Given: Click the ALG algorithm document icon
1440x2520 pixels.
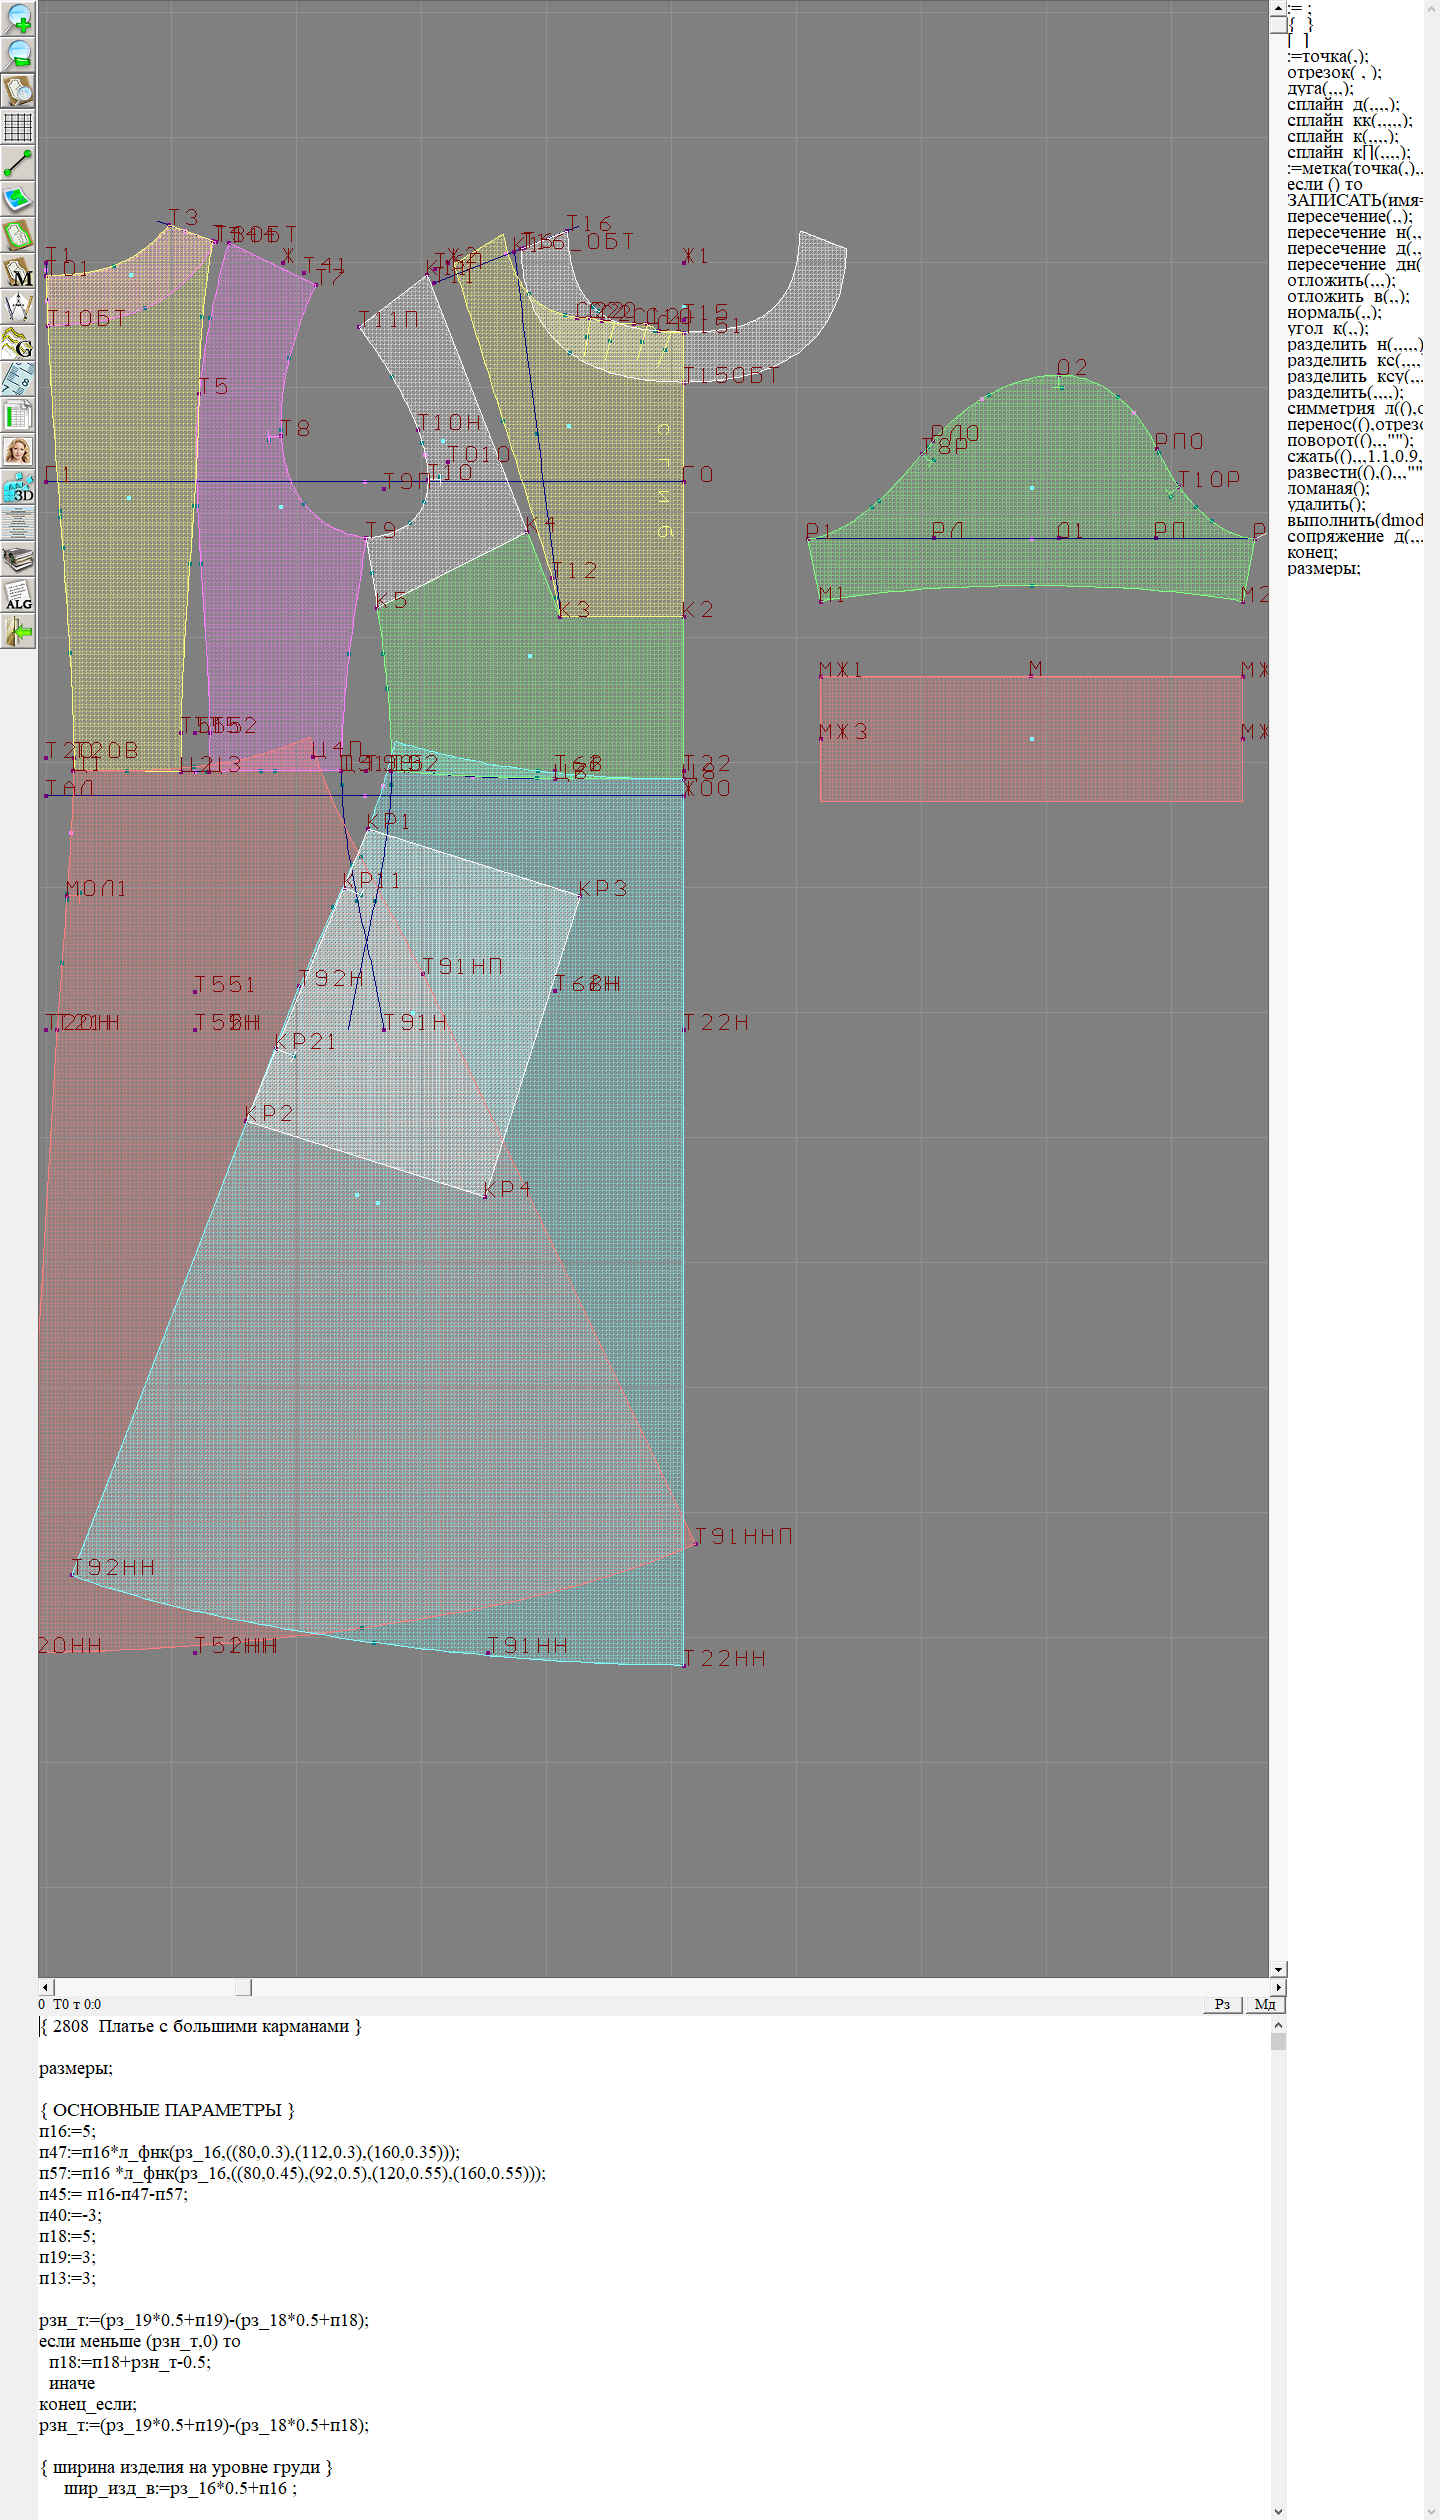Looking at the screenshot, I should (x=18, y=596).
